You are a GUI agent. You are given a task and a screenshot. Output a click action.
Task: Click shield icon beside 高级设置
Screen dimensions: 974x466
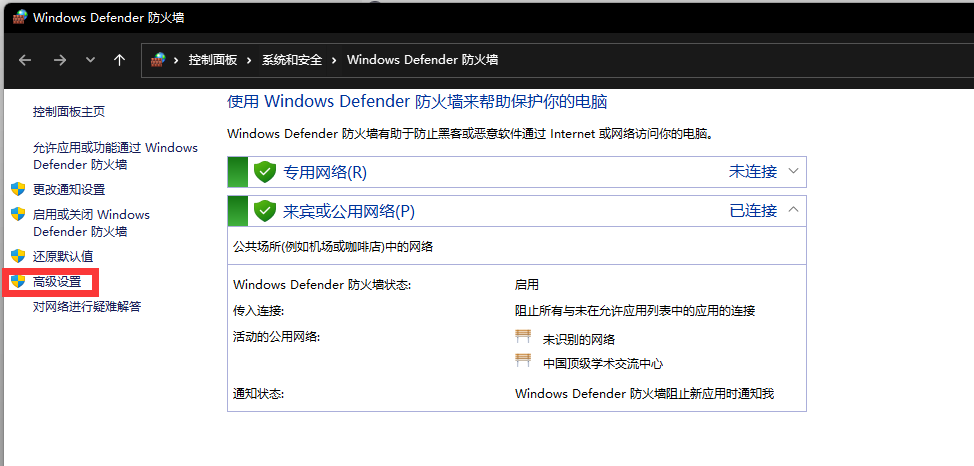[18, 281]
